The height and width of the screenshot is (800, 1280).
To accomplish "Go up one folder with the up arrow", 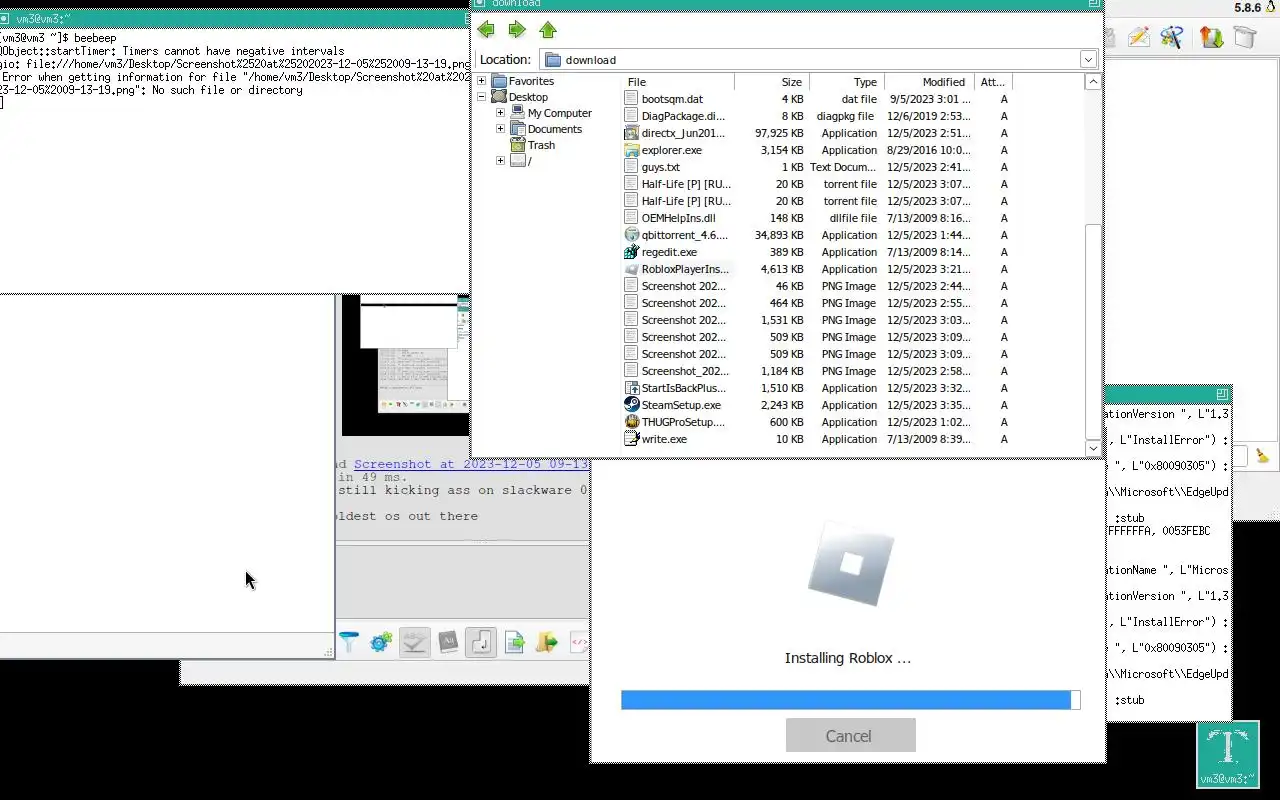I will (548, 30).
